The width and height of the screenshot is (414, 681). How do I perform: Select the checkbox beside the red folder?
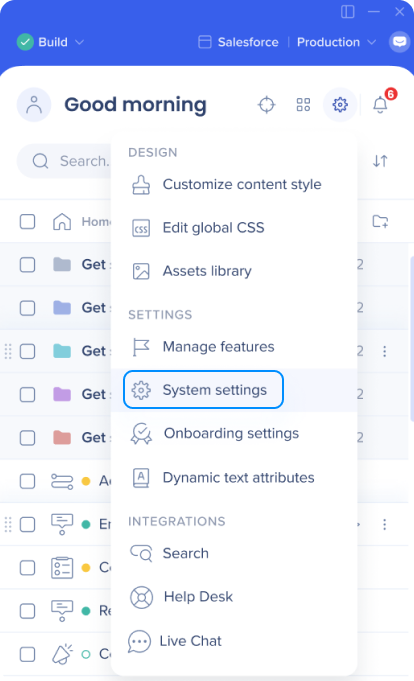tap(27, 437)
